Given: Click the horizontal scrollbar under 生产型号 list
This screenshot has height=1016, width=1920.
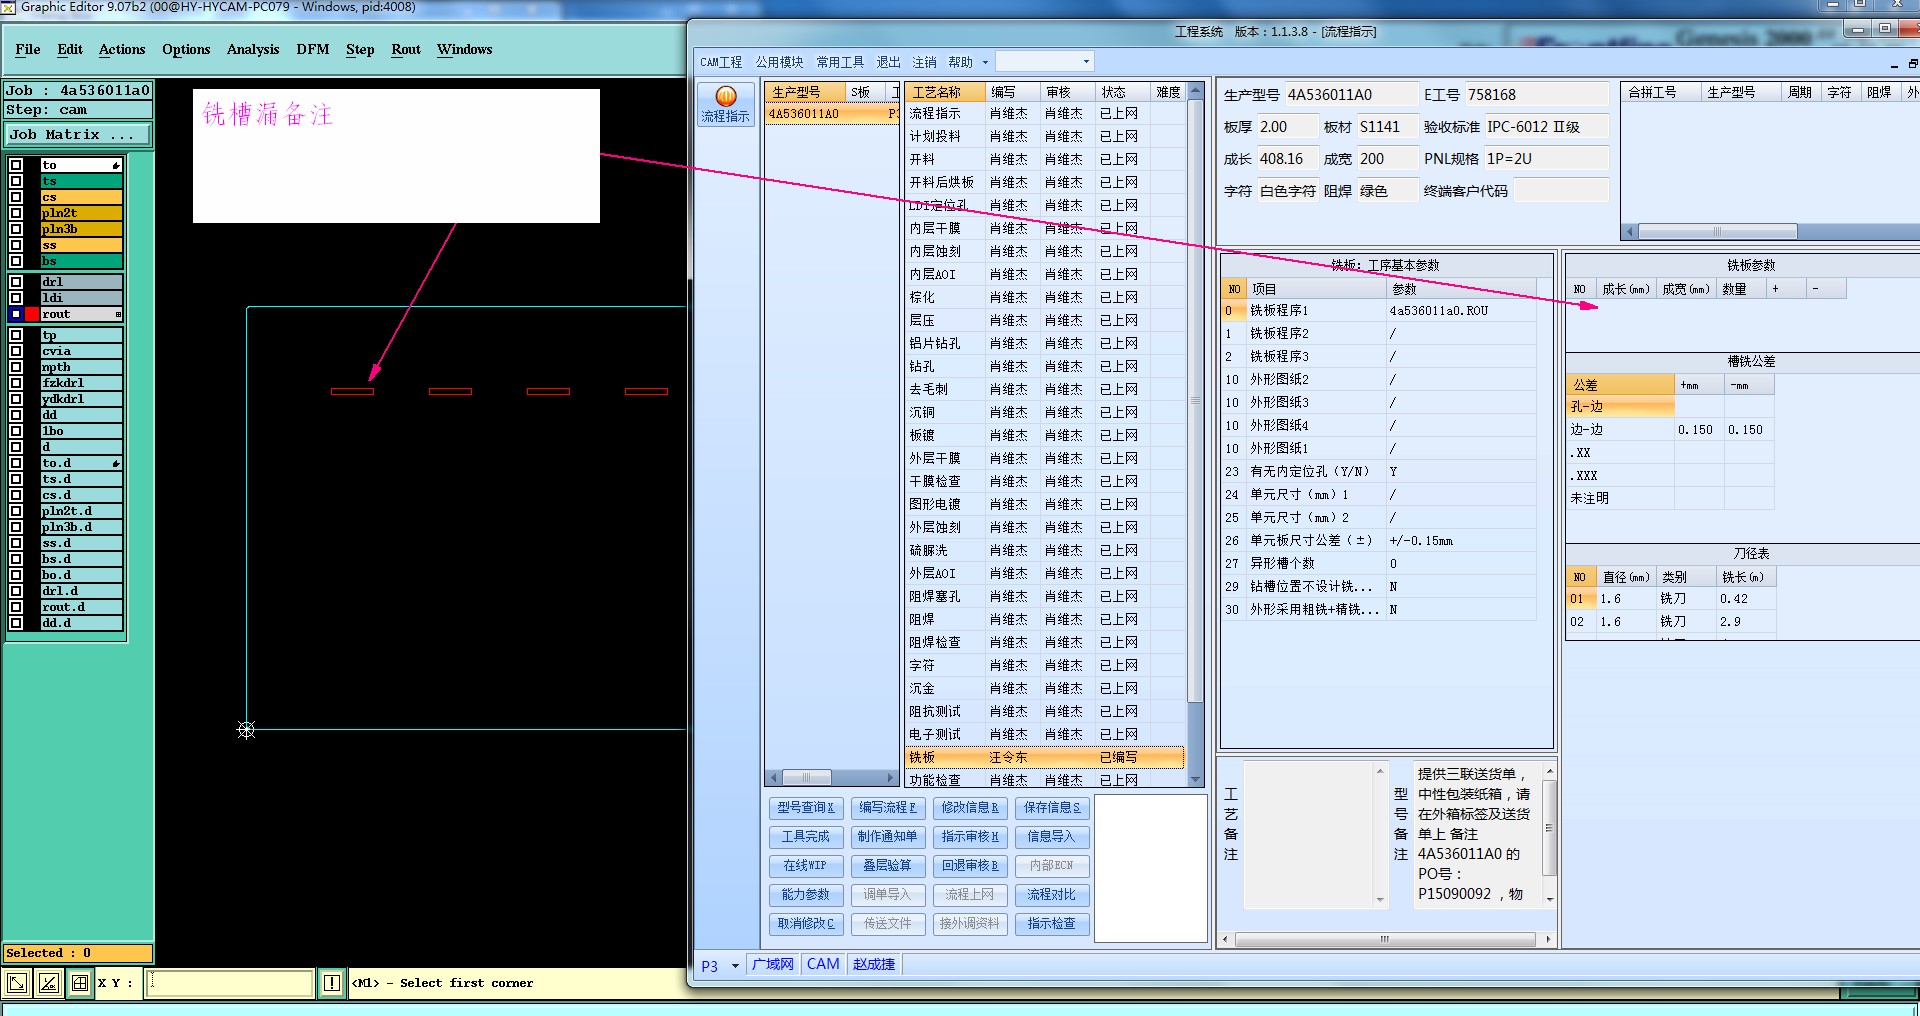Looking at the screenshot, I should (831, 777).
